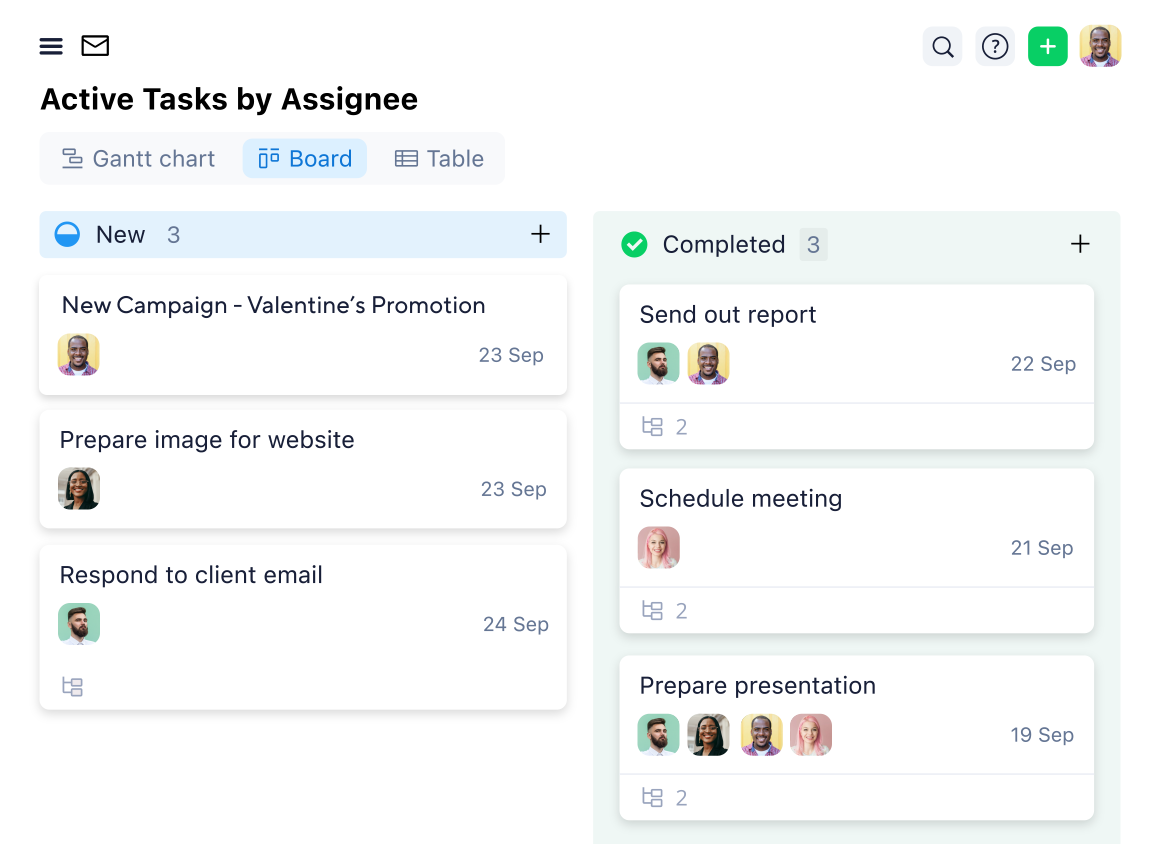Viewport: 1160px width, 844px height.
Task: Click bearded man avatar on Send out report
Action: click(x=658, y=364)
